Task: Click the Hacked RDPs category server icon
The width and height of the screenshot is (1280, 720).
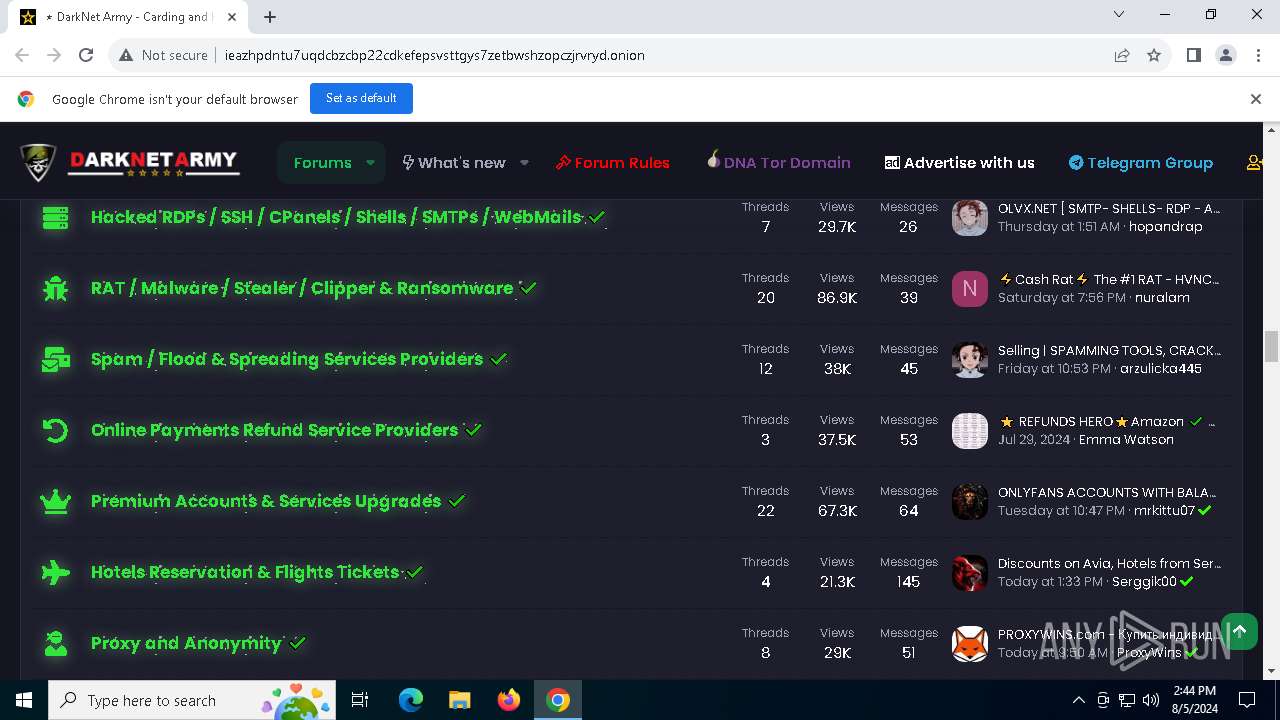Action: [55, 217]
